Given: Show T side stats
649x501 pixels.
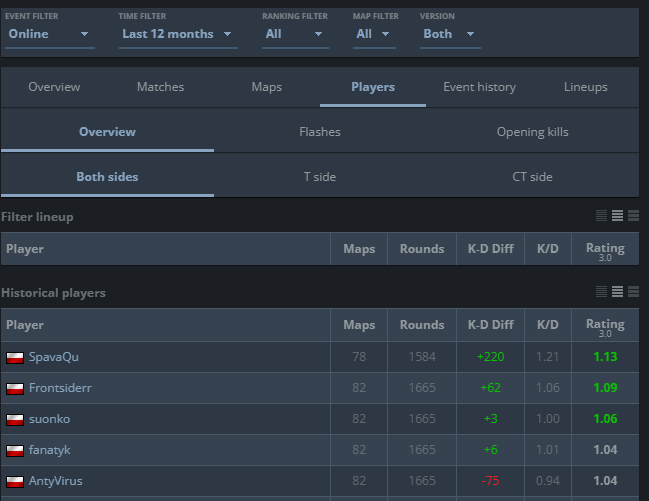Looking at the screenshot, I should click(320, 177).
